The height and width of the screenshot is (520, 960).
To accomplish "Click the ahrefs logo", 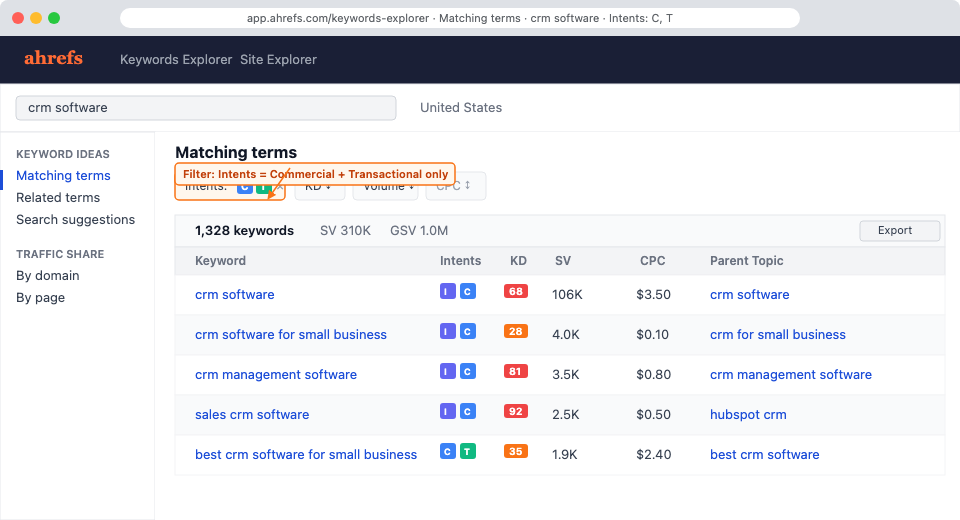I will 53,58.
